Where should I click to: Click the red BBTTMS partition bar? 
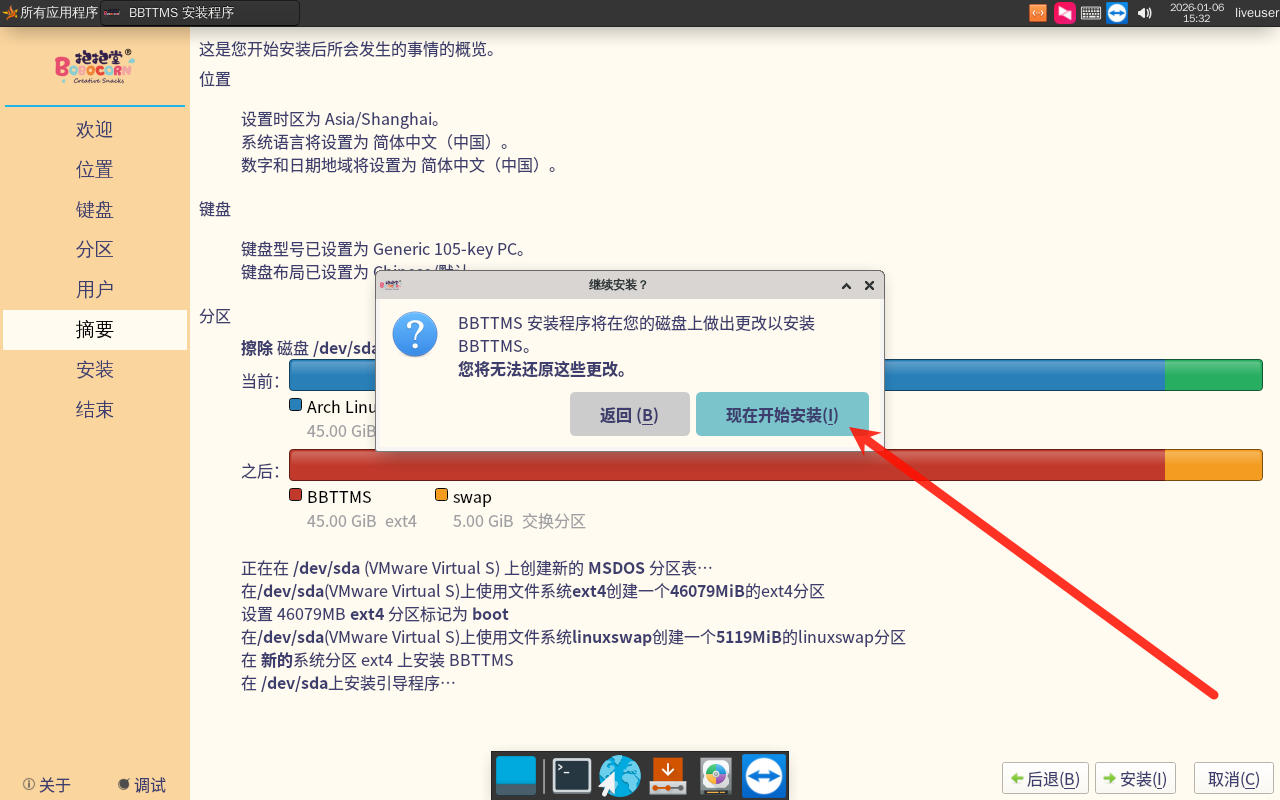coord(726,465)
